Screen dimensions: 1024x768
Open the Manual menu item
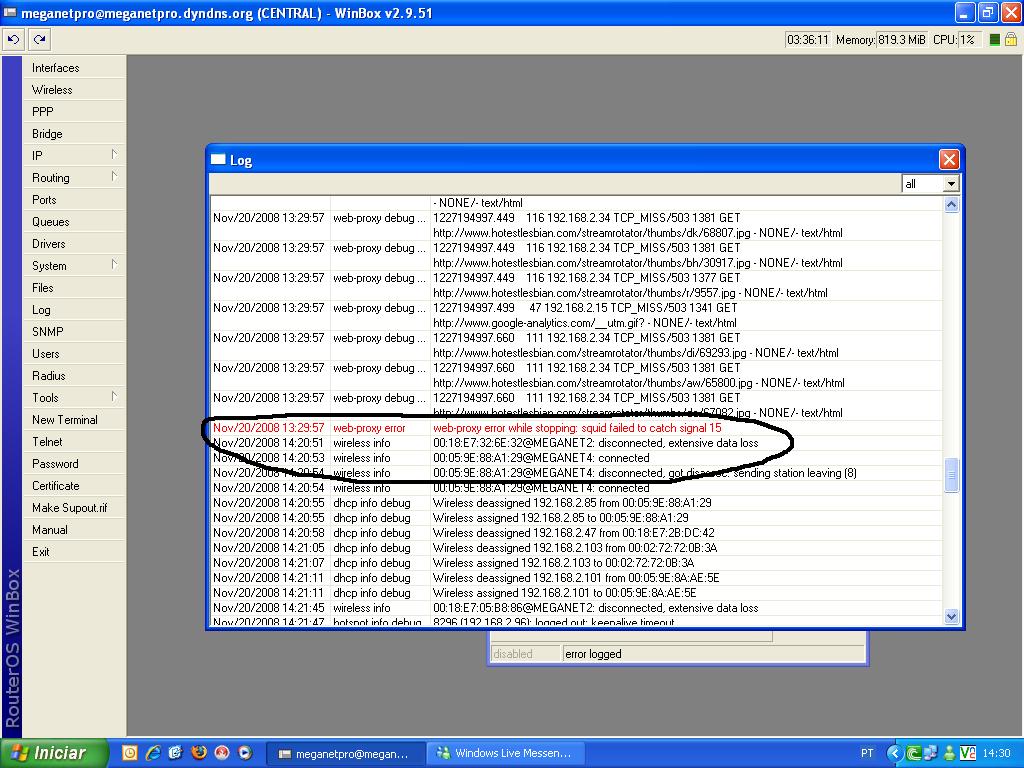click(x=74, y=530)
